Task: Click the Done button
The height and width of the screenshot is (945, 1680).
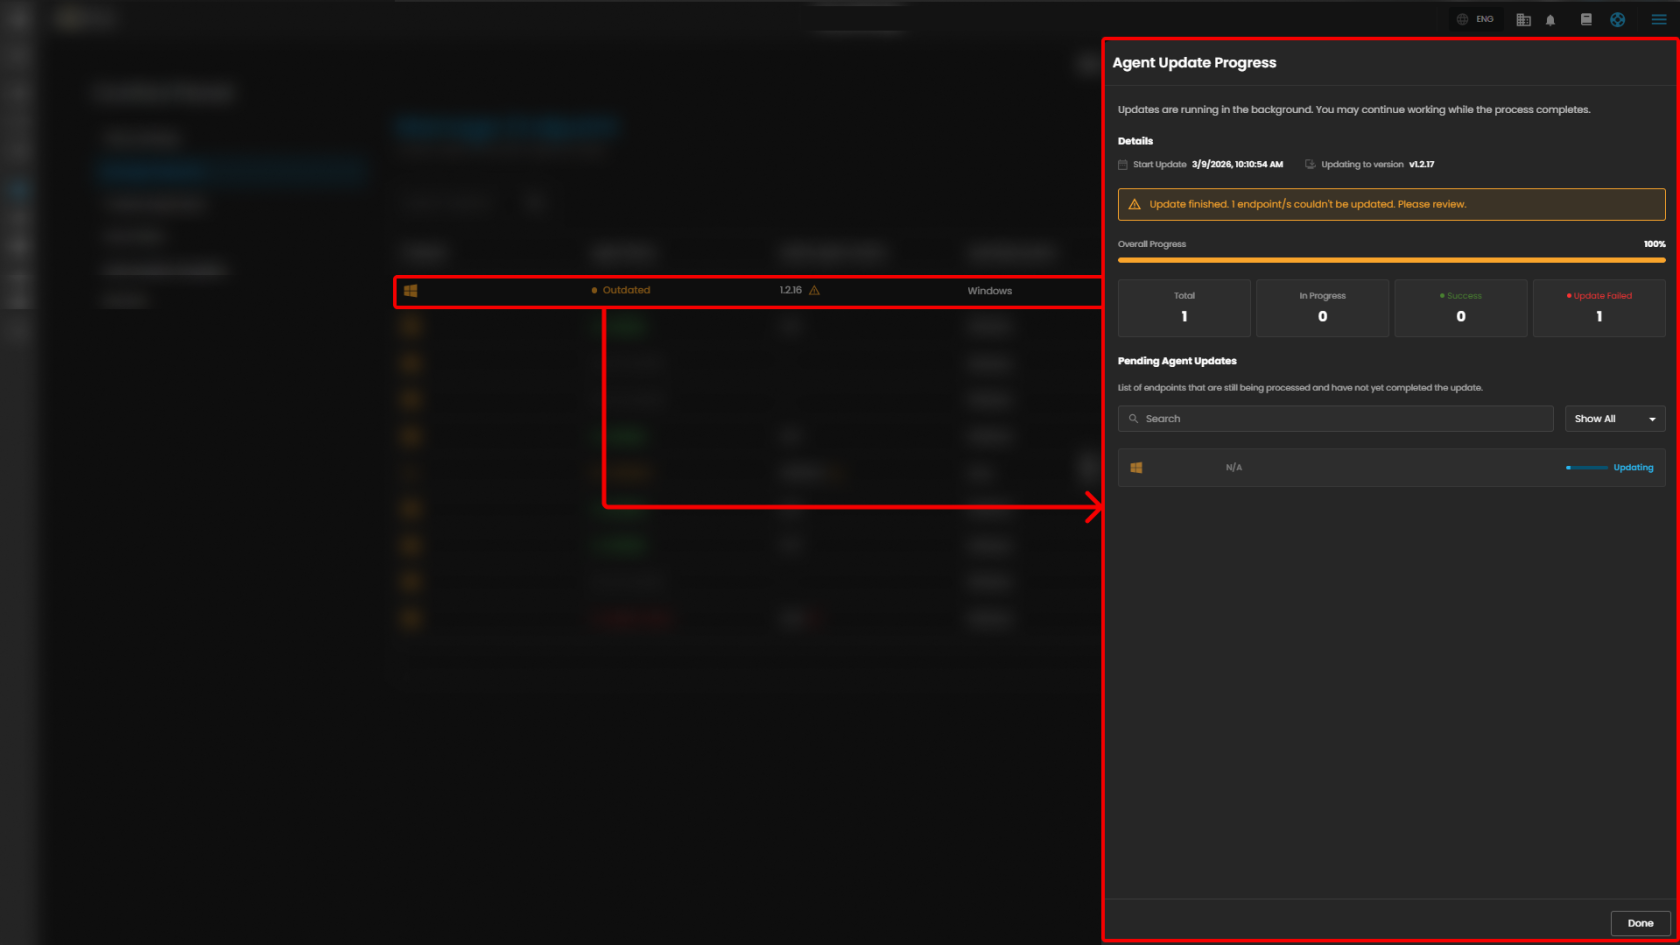Action: click(x=1640, y=923)
